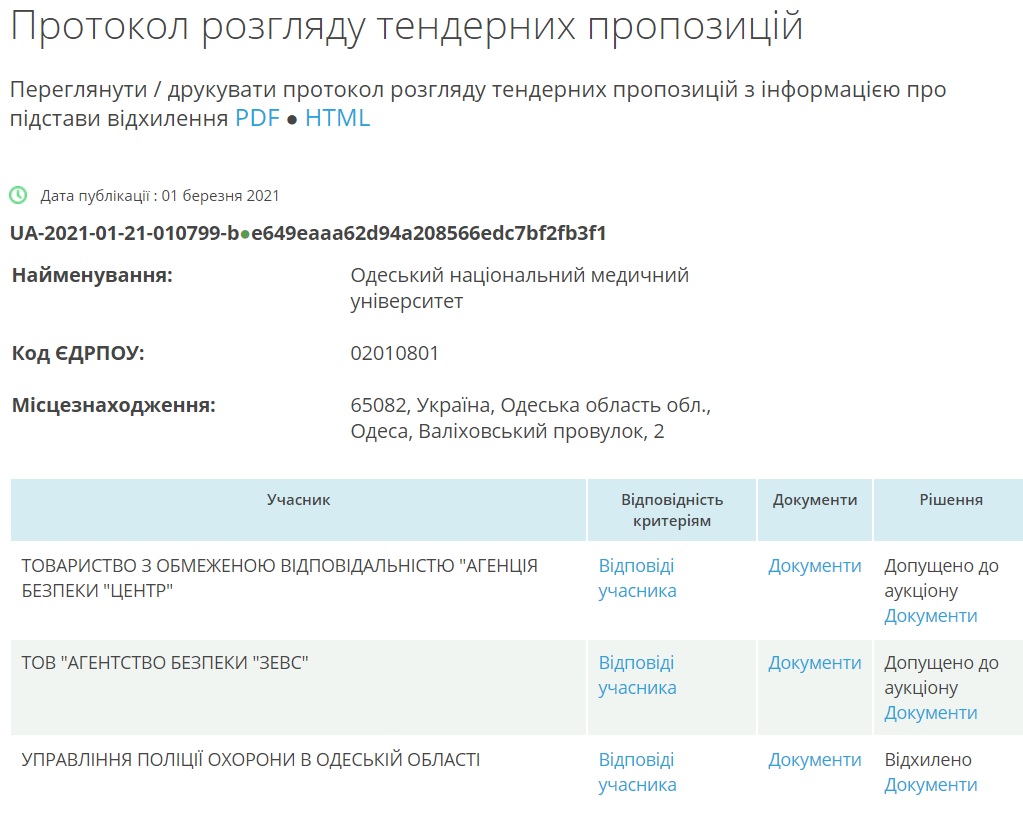Open decision Документи under Допущено for ЗЕВС
Screen dimensions: 1023x813
tap(930, 713)
